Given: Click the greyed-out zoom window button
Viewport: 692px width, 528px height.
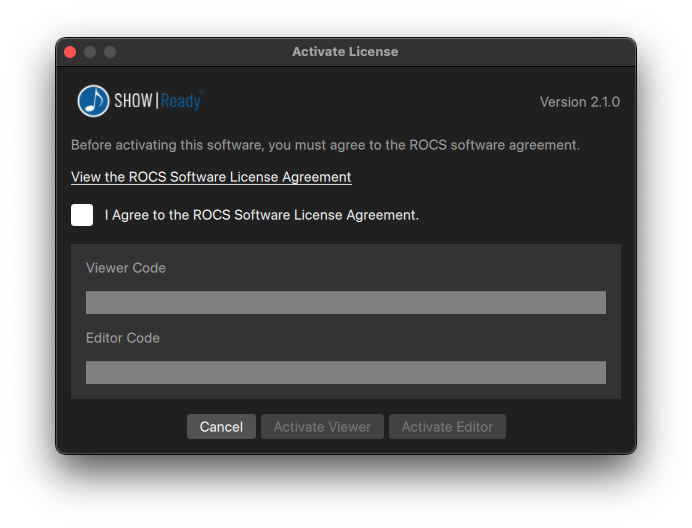Looking at the screenshot, I should point(110,52).
